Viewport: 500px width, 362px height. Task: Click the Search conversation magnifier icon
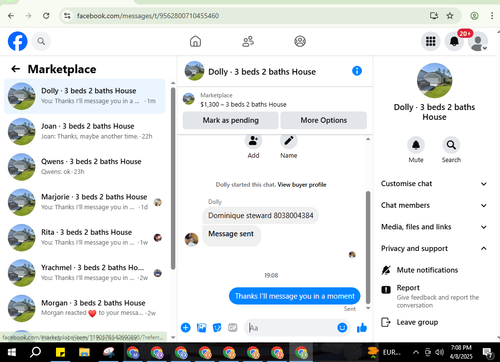coord(451,145)
